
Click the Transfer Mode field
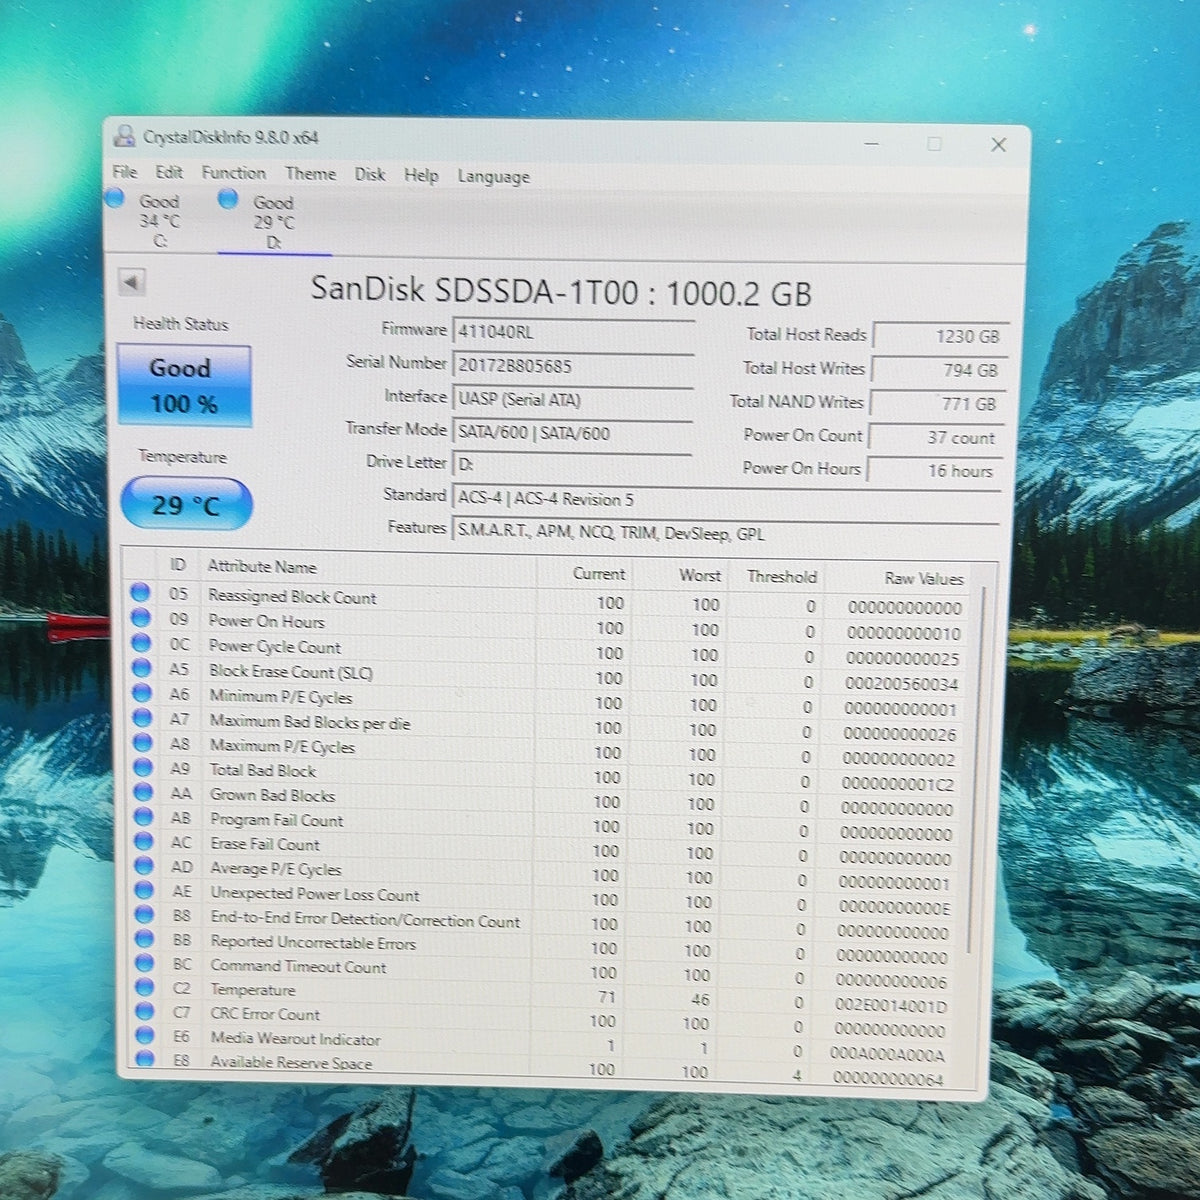pyautogui.click(x=573, y=433)
